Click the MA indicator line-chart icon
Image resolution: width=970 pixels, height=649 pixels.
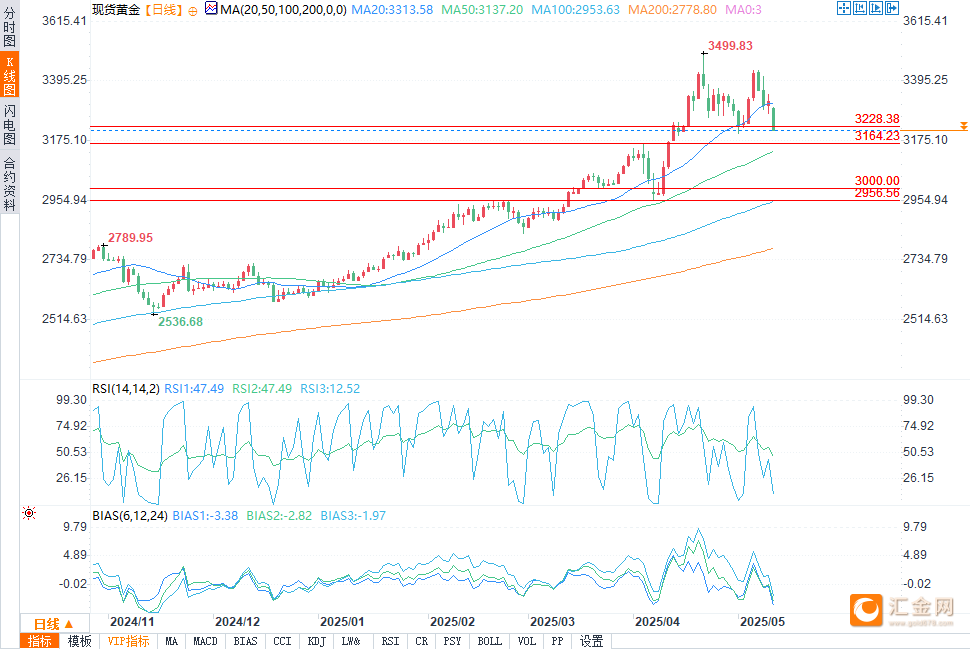211,9
